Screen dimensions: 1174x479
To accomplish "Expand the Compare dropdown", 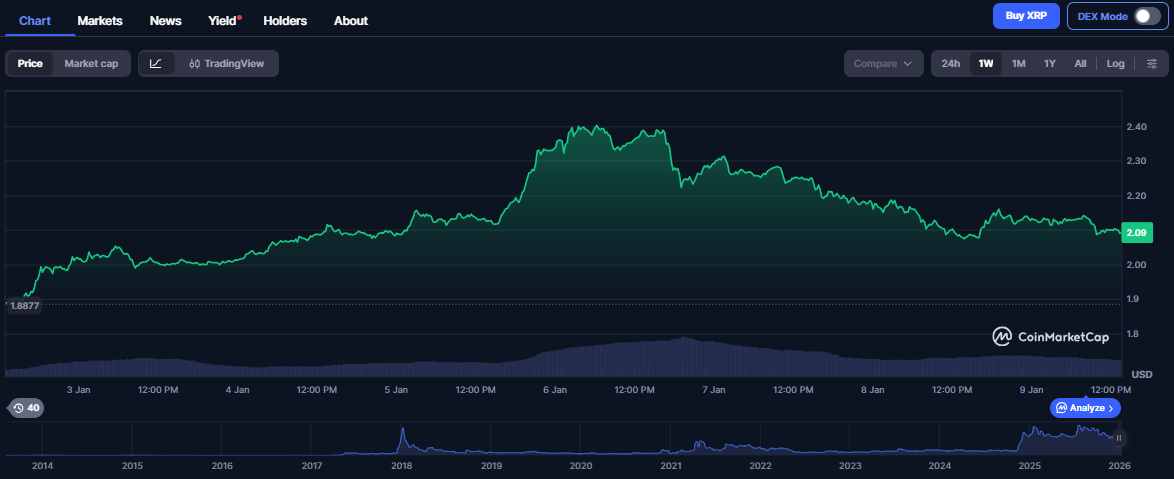I will pos(882,64).
